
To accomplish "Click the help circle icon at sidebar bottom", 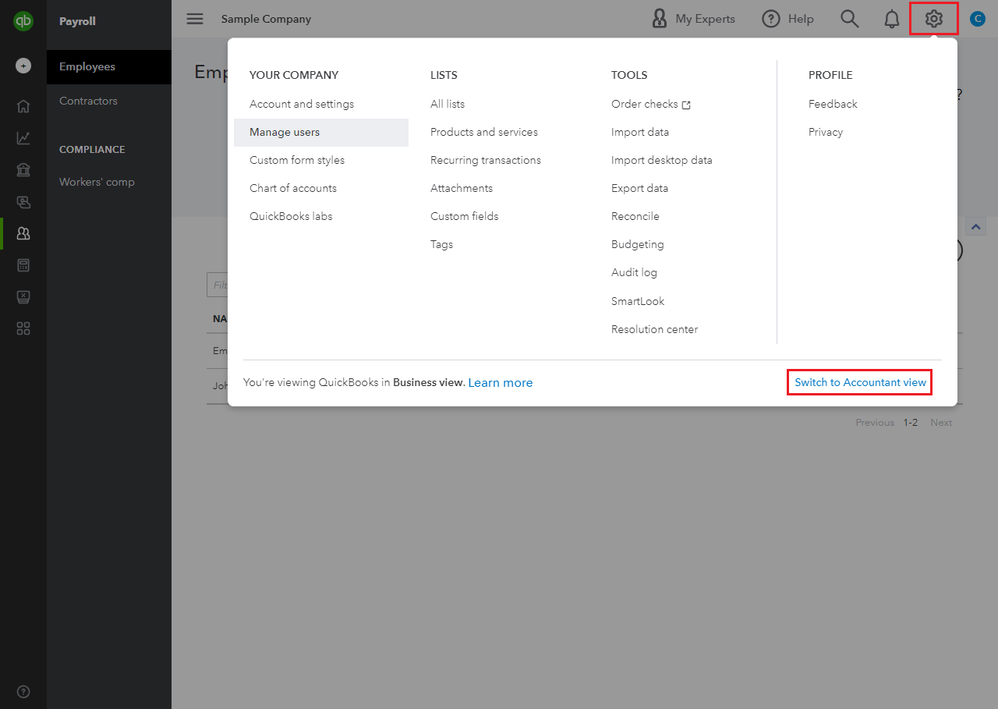I will click(24, 692).
